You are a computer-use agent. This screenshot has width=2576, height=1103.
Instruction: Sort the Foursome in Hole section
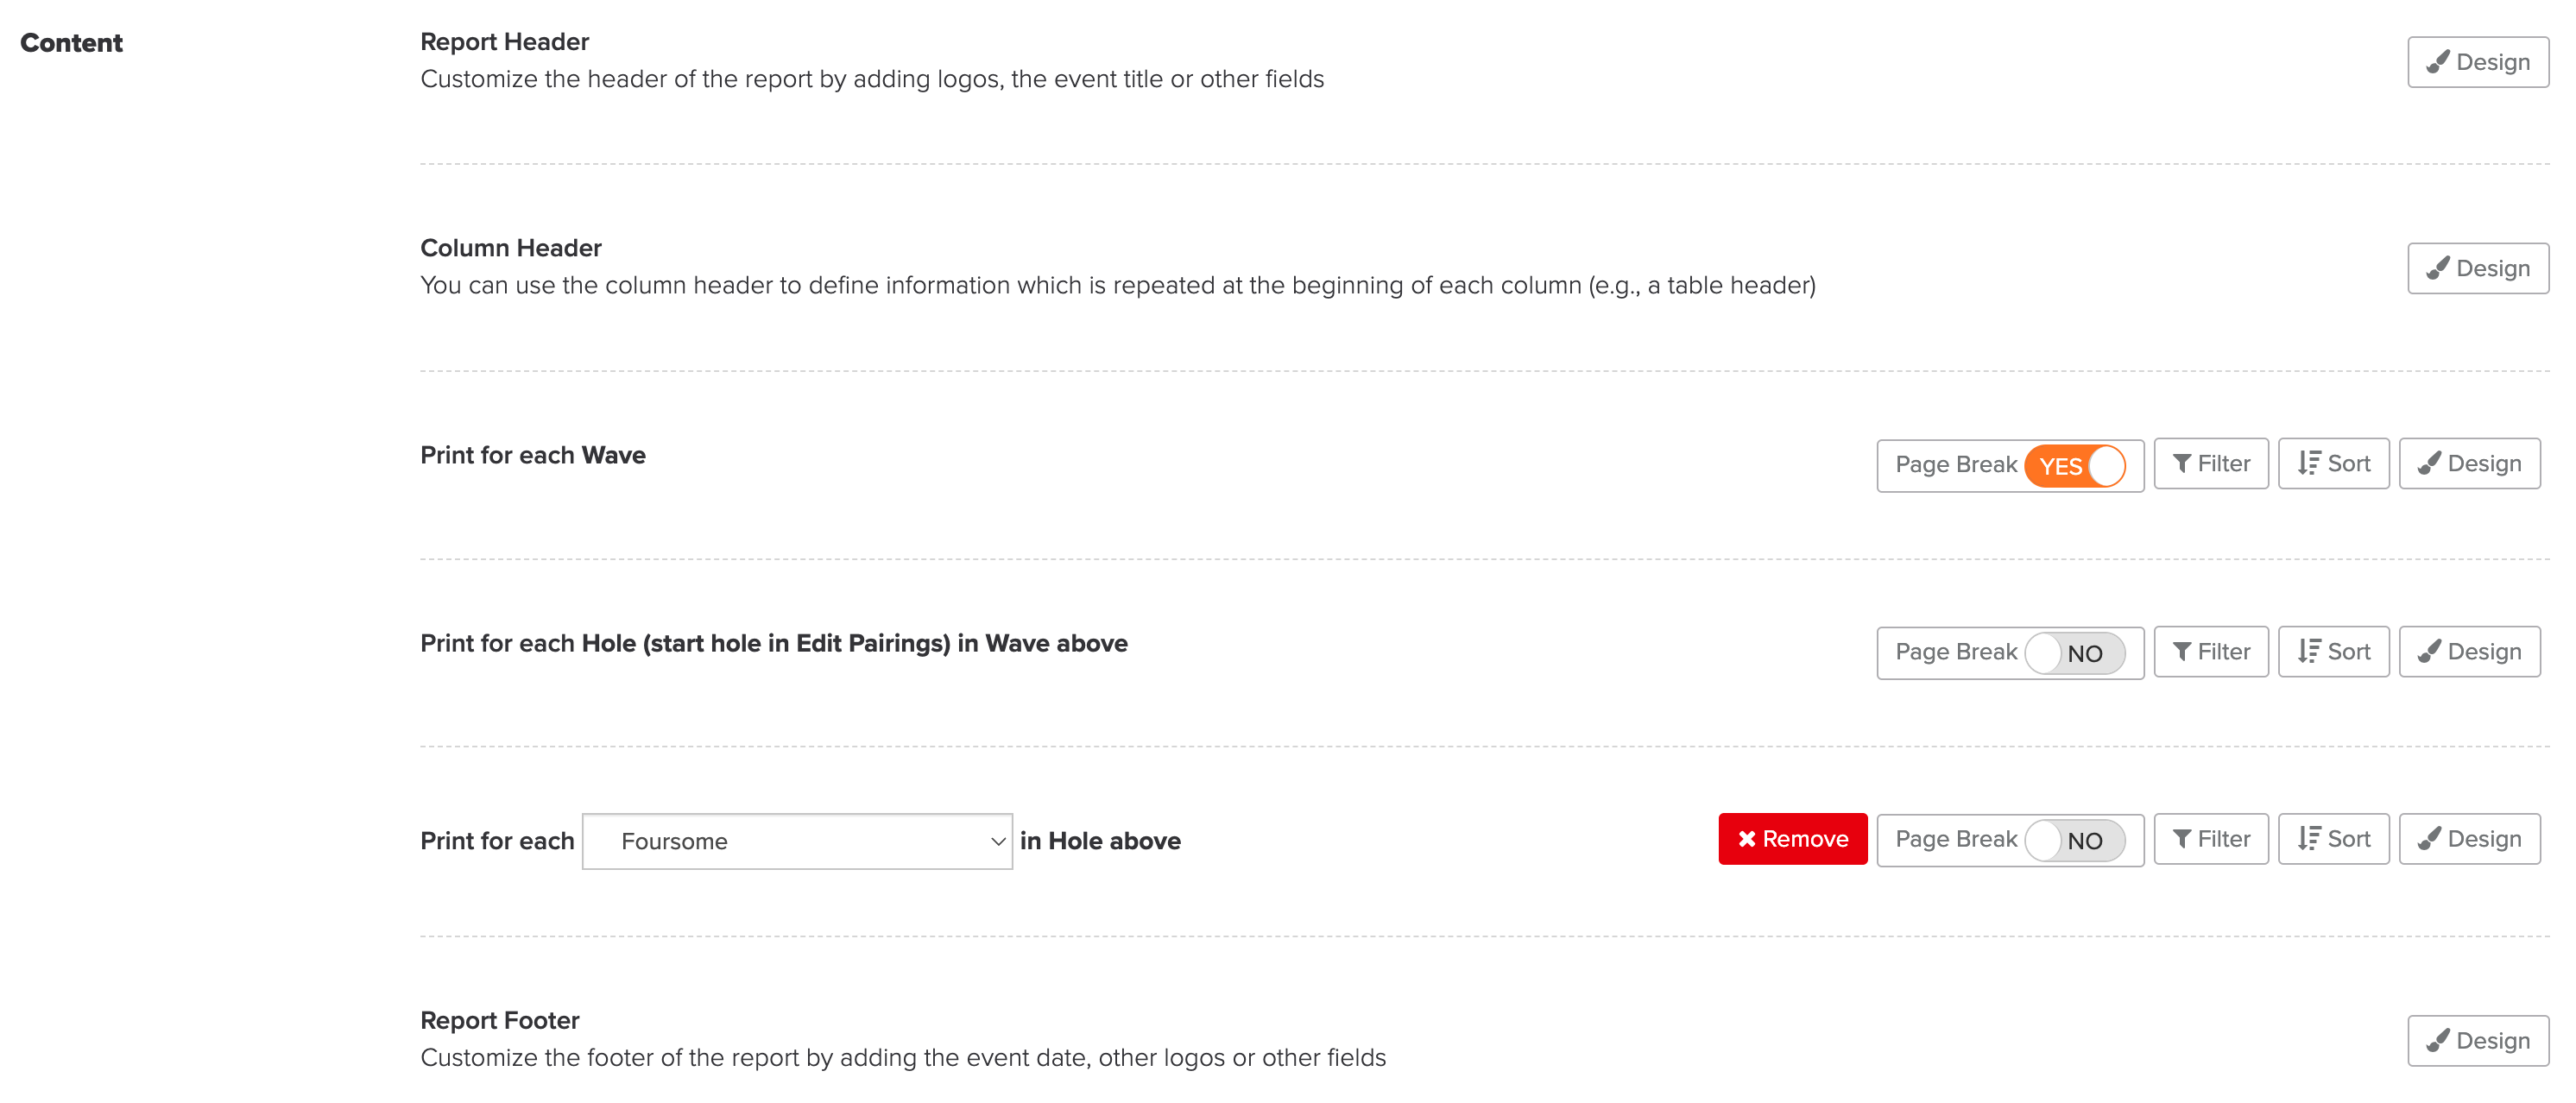(x=2333, y=839)
